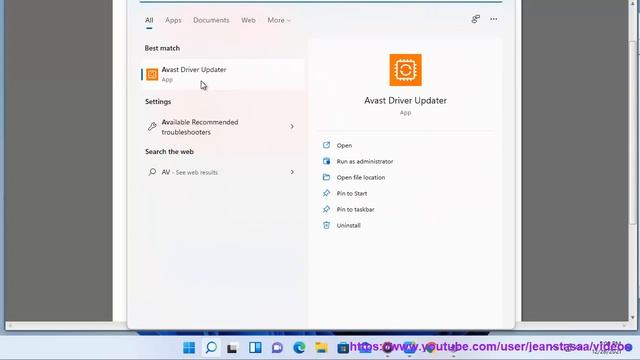Choose Pin to Start
The image size is (640, 360).
click(352, 193)
